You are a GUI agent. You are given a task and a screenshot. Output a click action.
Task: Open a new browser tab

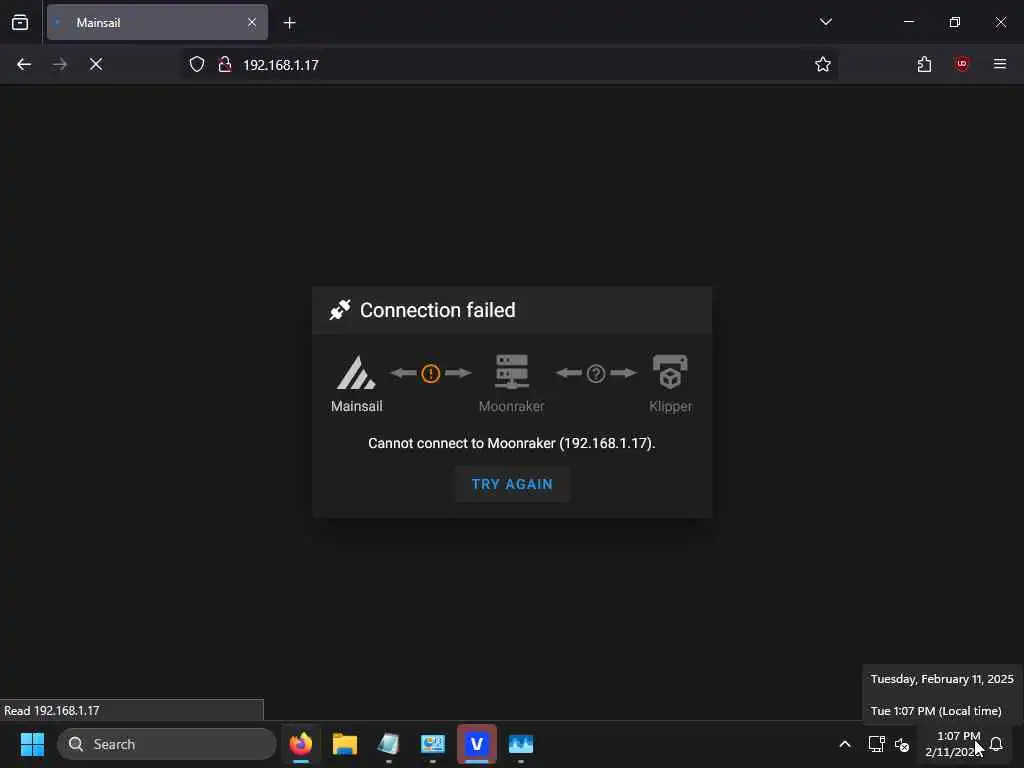(289, 23)
